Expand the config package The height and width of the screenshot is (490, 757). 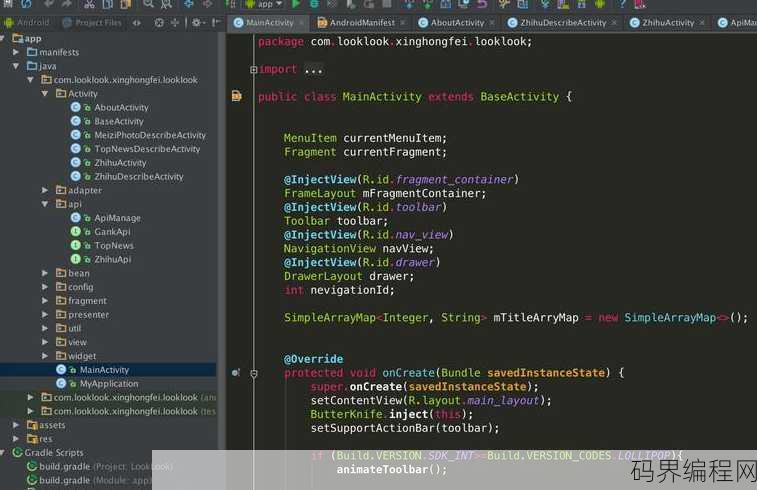click(x=45, y=287)
